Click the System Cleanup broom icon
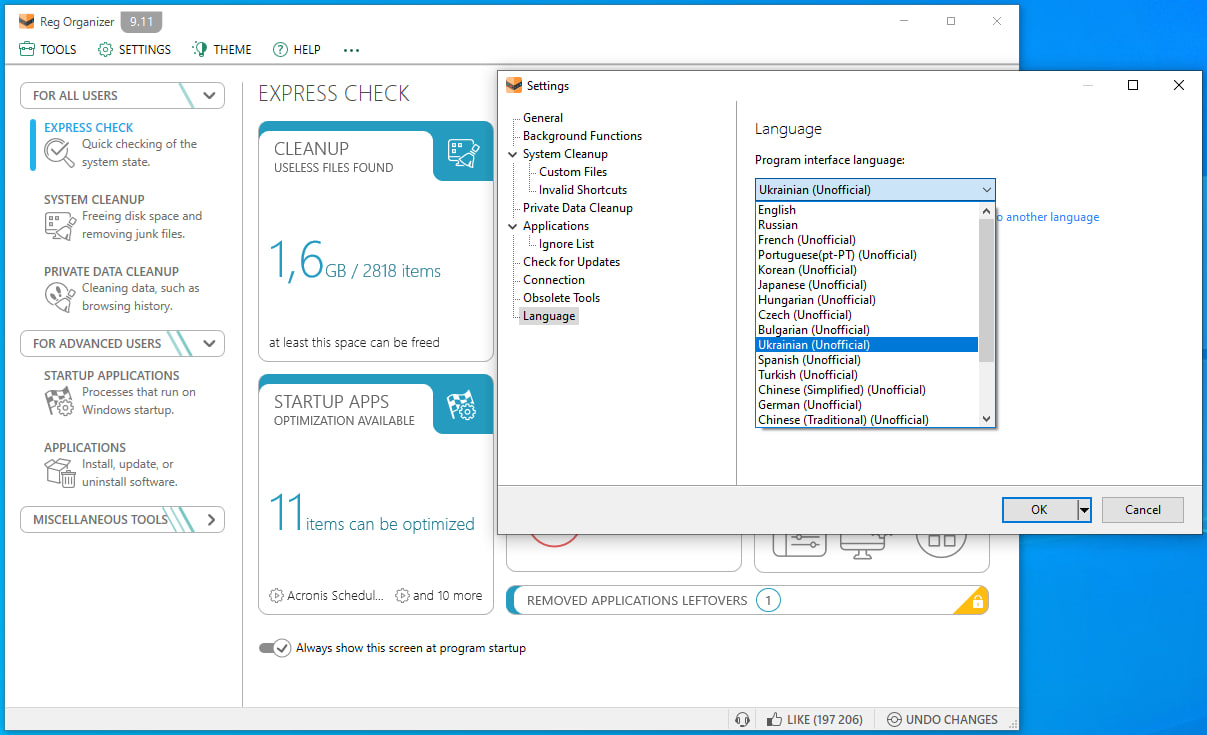Image resolution: width=1207 pixels, height=735 pixels. click(60, 226)
